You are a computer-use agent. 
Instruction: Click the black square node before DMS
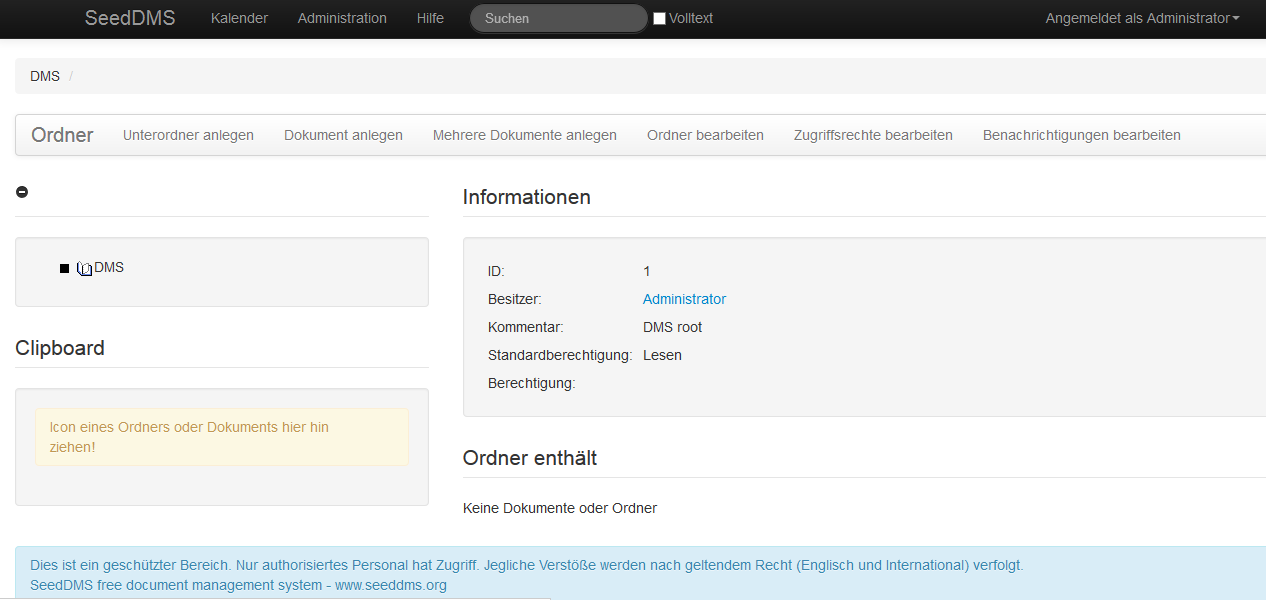tap(65, 268)
